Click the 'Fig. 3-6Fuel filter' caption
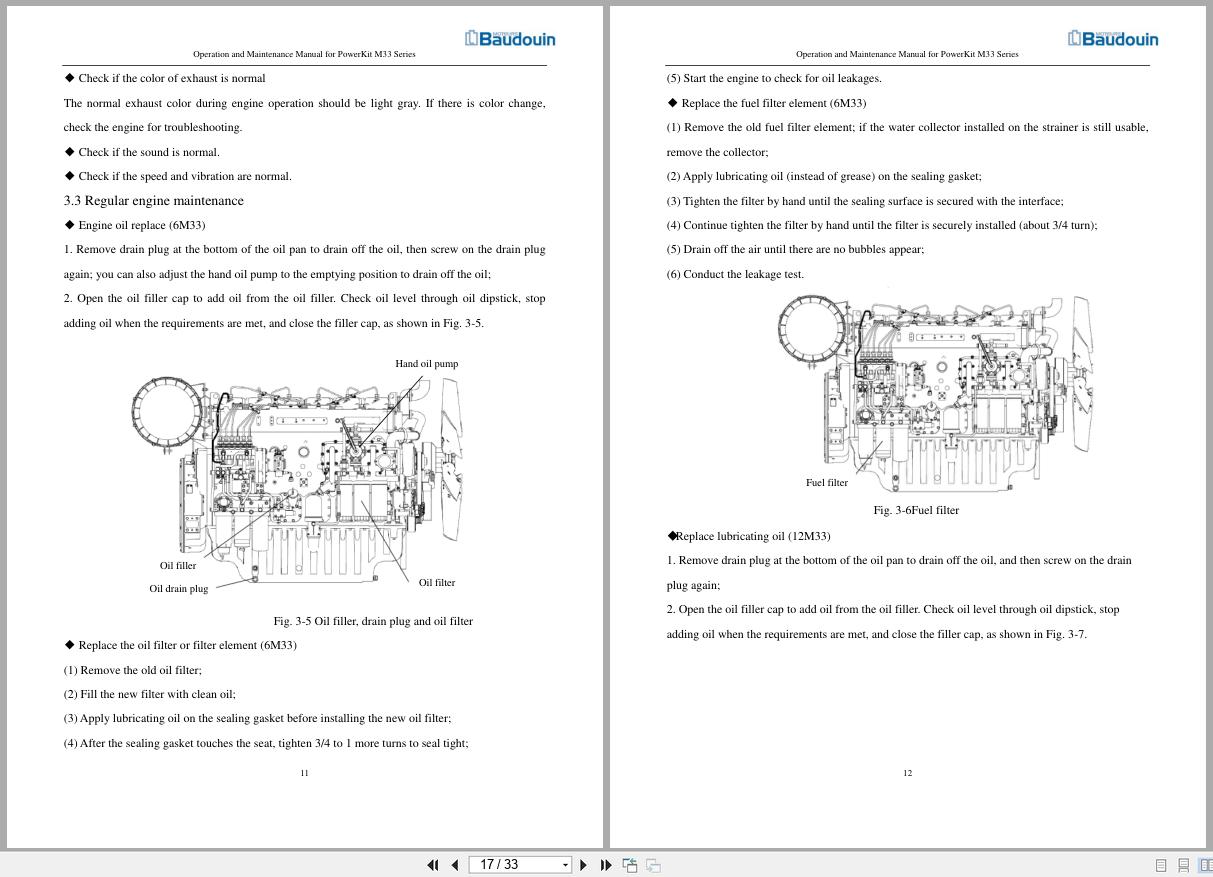Image resolution: width=1213 pixels, height=877 pixels. tap(916, 511)
